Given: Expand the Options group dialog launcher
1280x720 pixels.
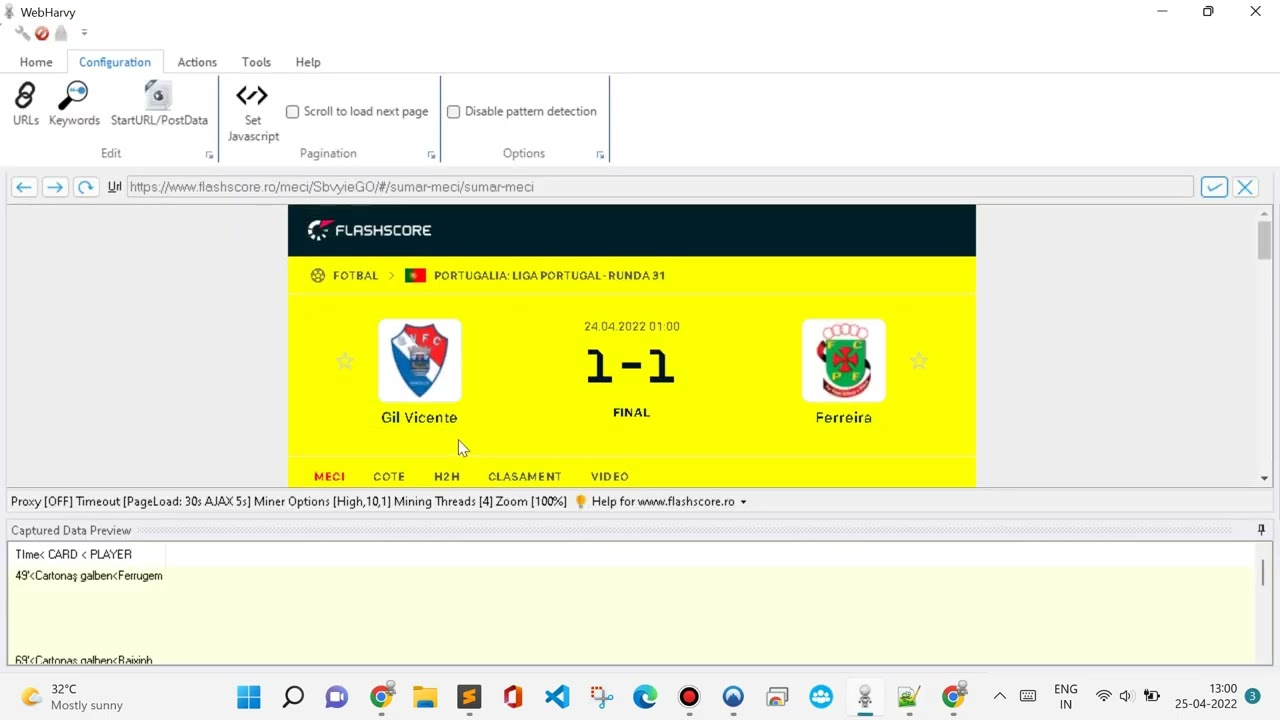Looking at the screenshot, I should coord(600,155).
